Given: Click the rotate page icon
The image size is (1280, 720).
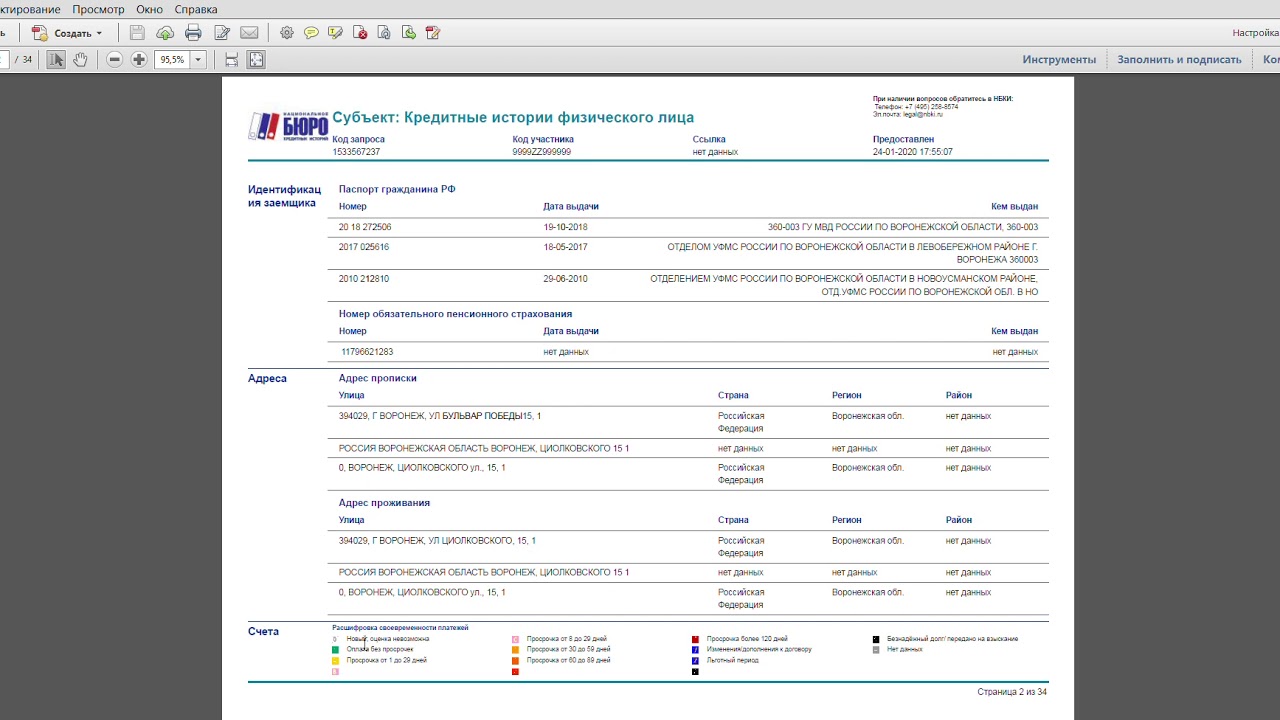Looking at the screenshot, I should tap(384, 33).
